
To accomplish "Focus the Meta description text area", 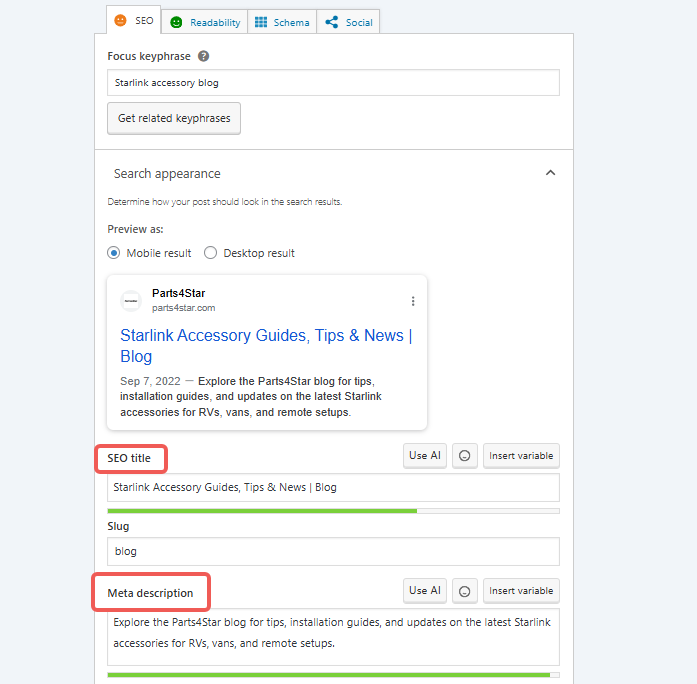I will [333, 637].
